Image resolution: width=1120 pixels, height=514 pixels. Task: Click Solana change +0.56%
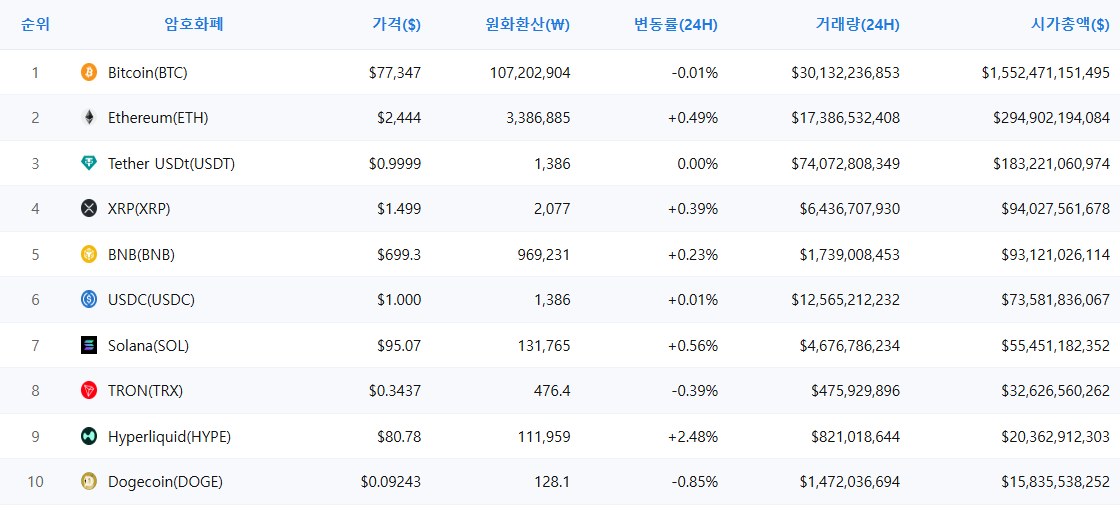click(x=693, y=346)
